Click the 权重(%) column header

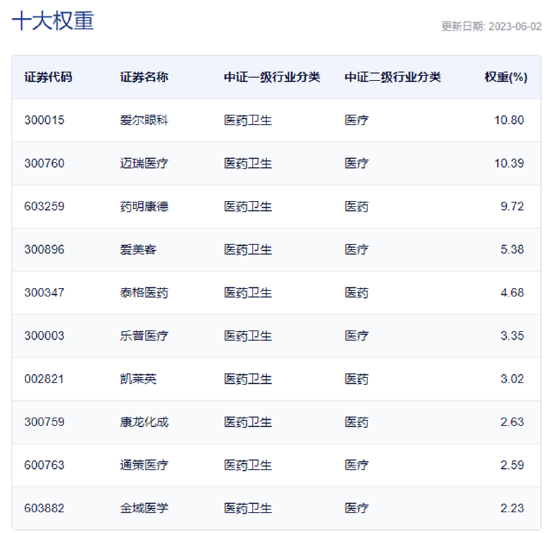506,77
